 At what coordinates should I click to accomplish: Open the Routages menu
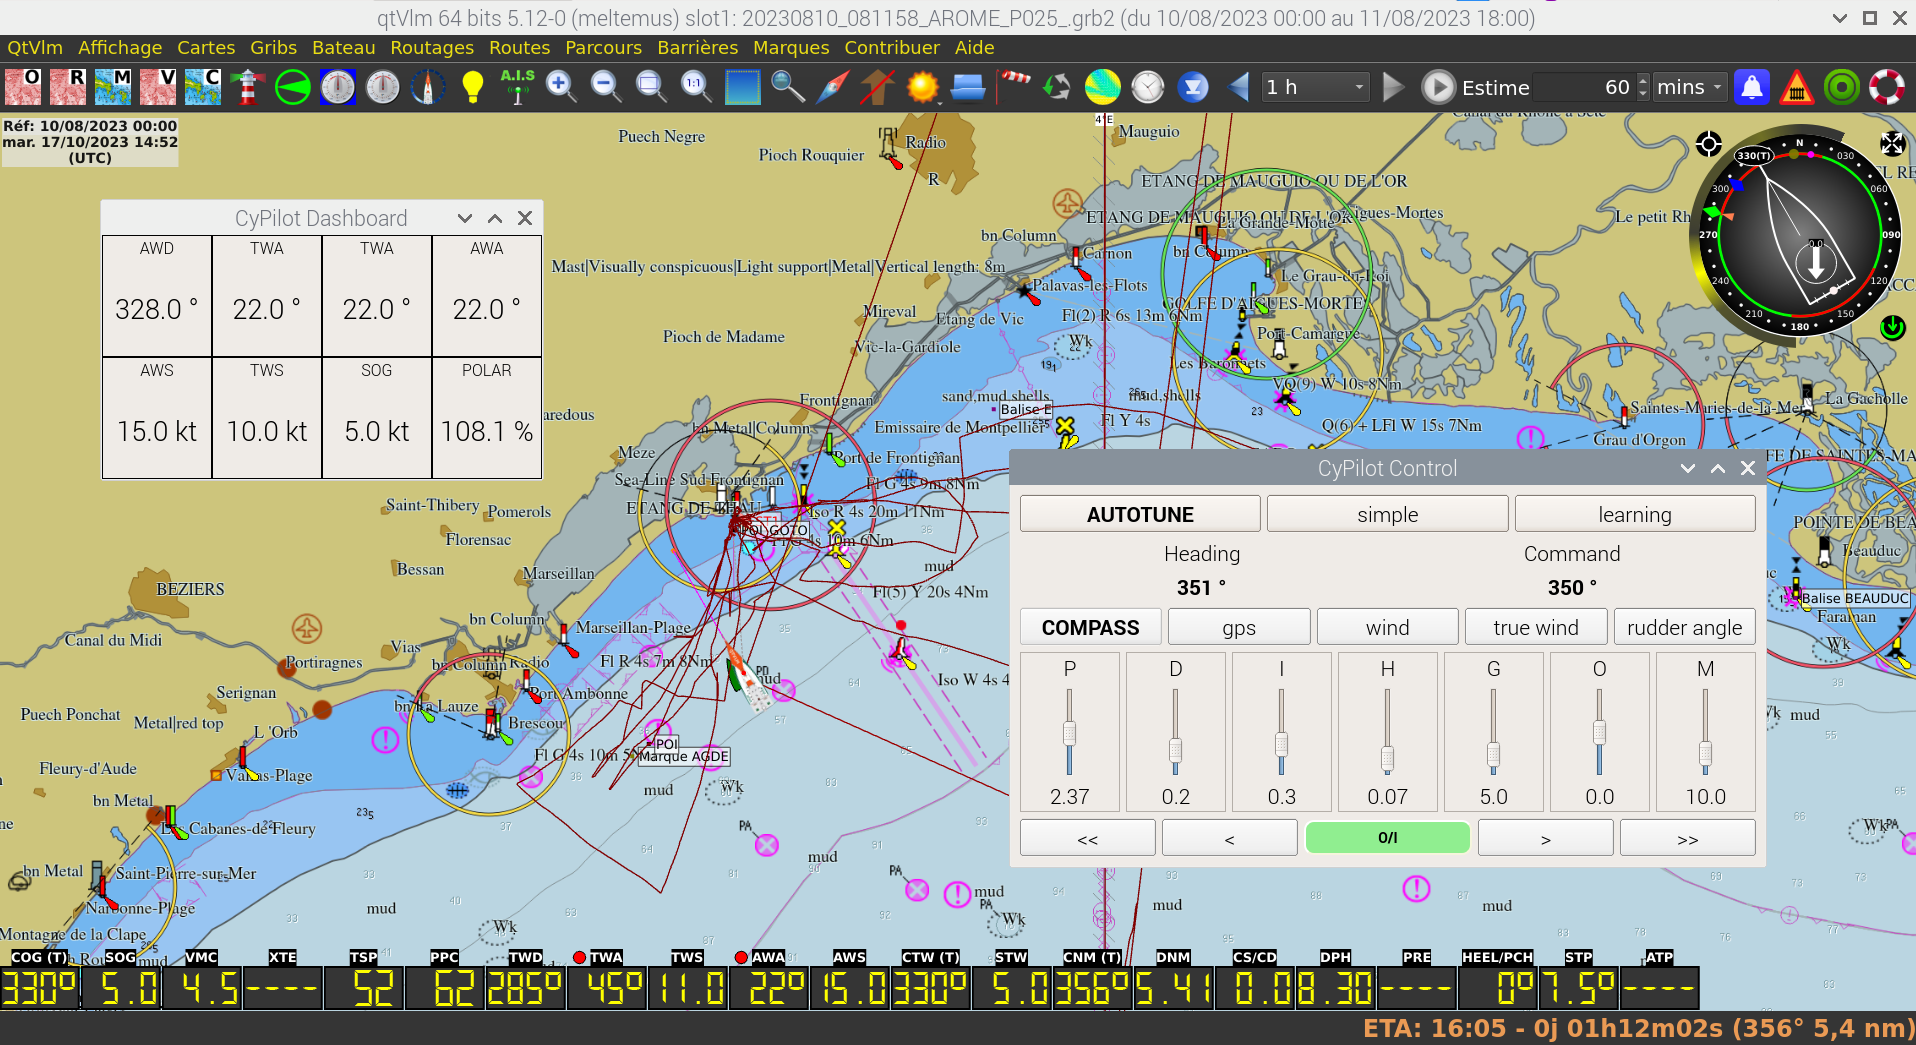[x=432, y=48]
